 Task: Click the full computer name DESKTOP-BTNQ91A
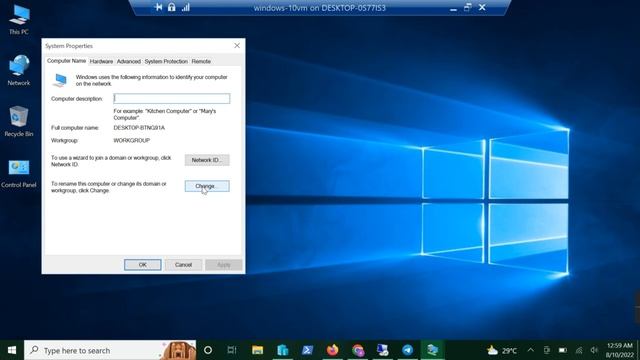point(139,128)
